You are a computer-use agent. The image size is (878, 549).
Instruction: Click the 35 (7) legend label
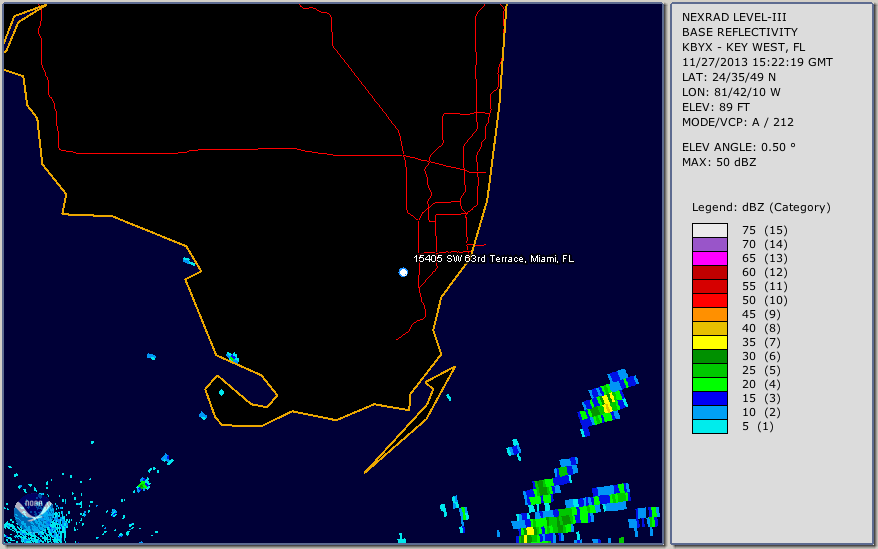click(x=761, y=342)
